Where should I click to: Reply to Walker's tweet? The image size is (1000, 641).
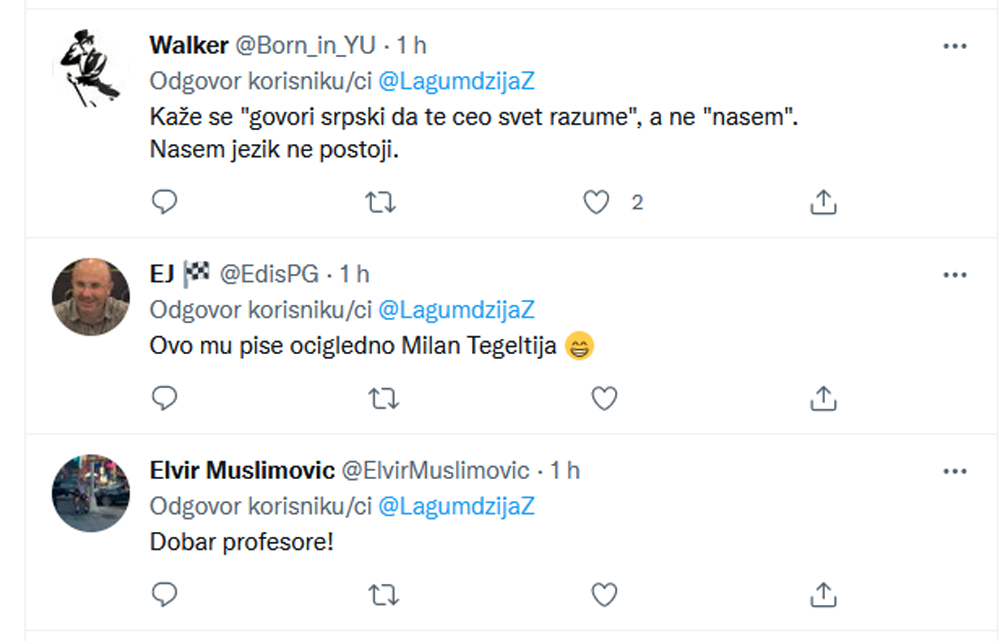pos(164,203)
